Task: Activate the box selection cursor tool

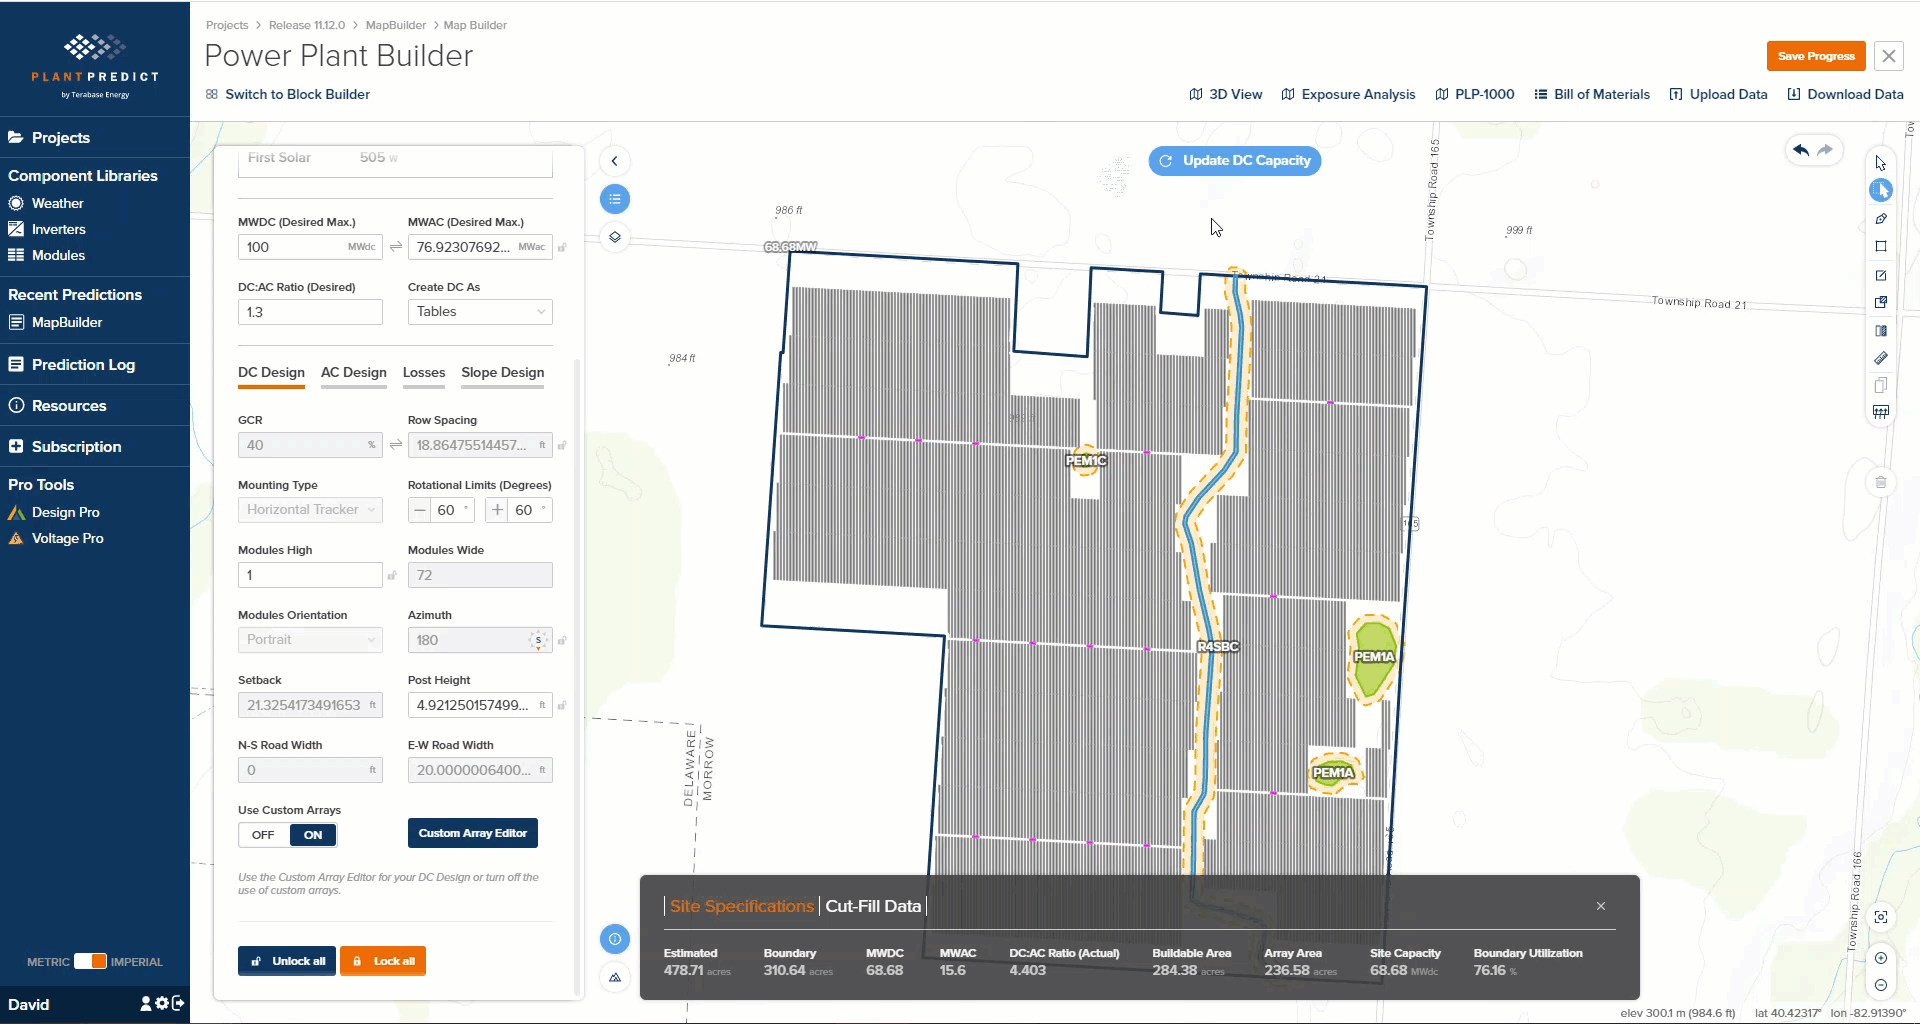Action: 1880,190
